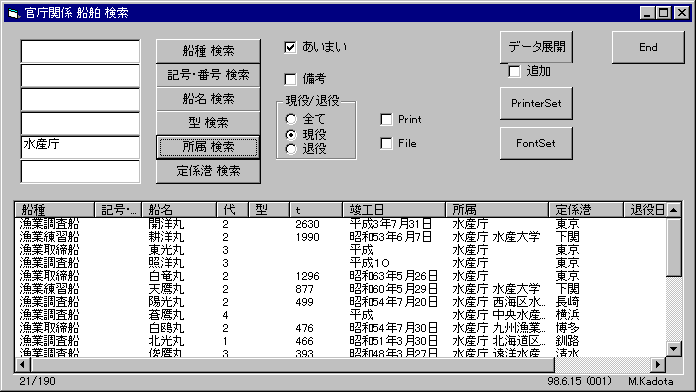This screenshot has height=392, width=696.
Task: Select the 蒼鷹丸 row
Action: 340,315
